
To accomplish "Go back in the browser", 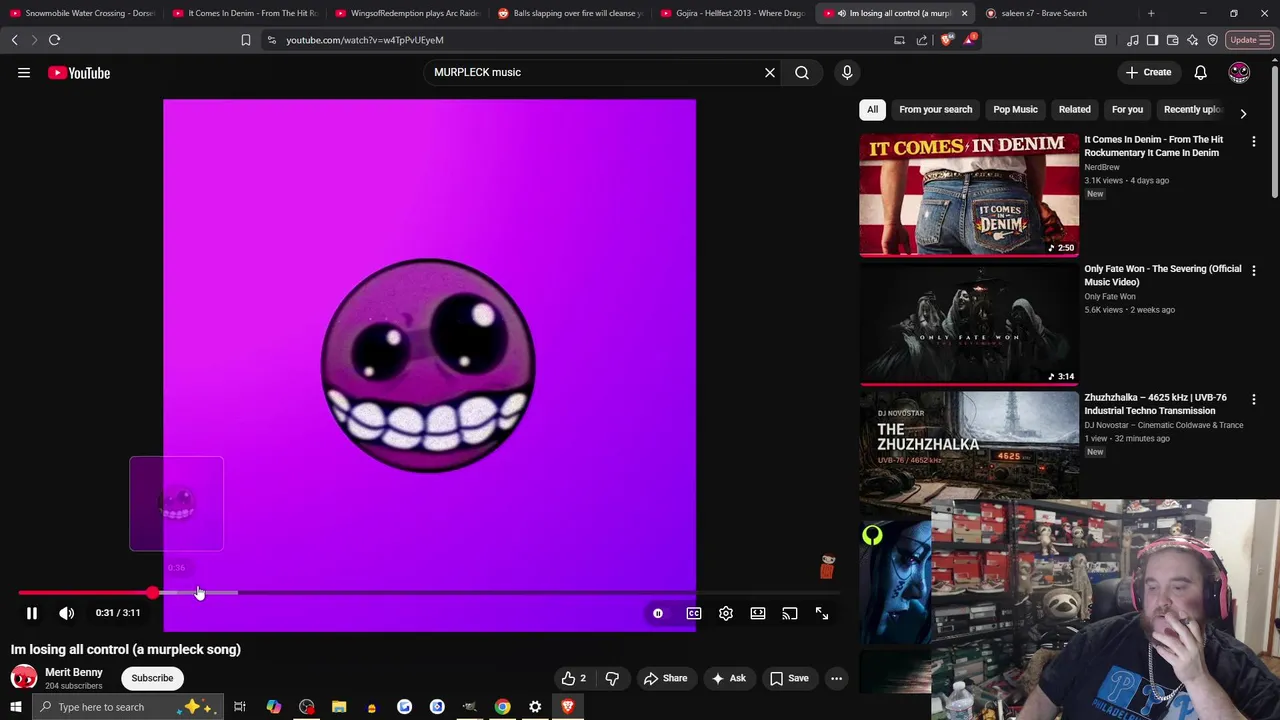I will point(14,40).
